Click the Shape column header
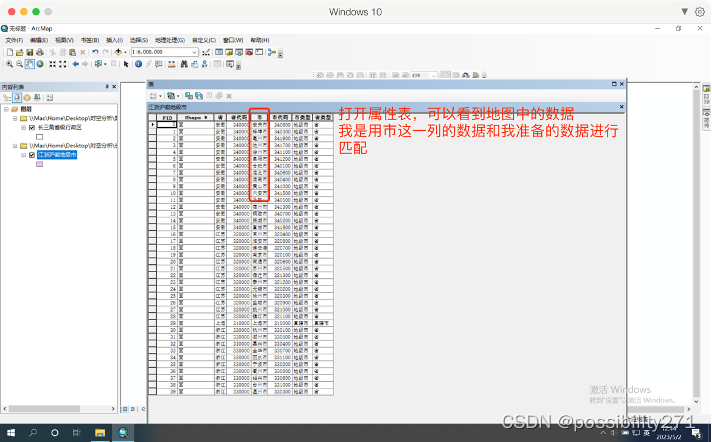Screen dimensions: 712x442 (x=196, y=118)
